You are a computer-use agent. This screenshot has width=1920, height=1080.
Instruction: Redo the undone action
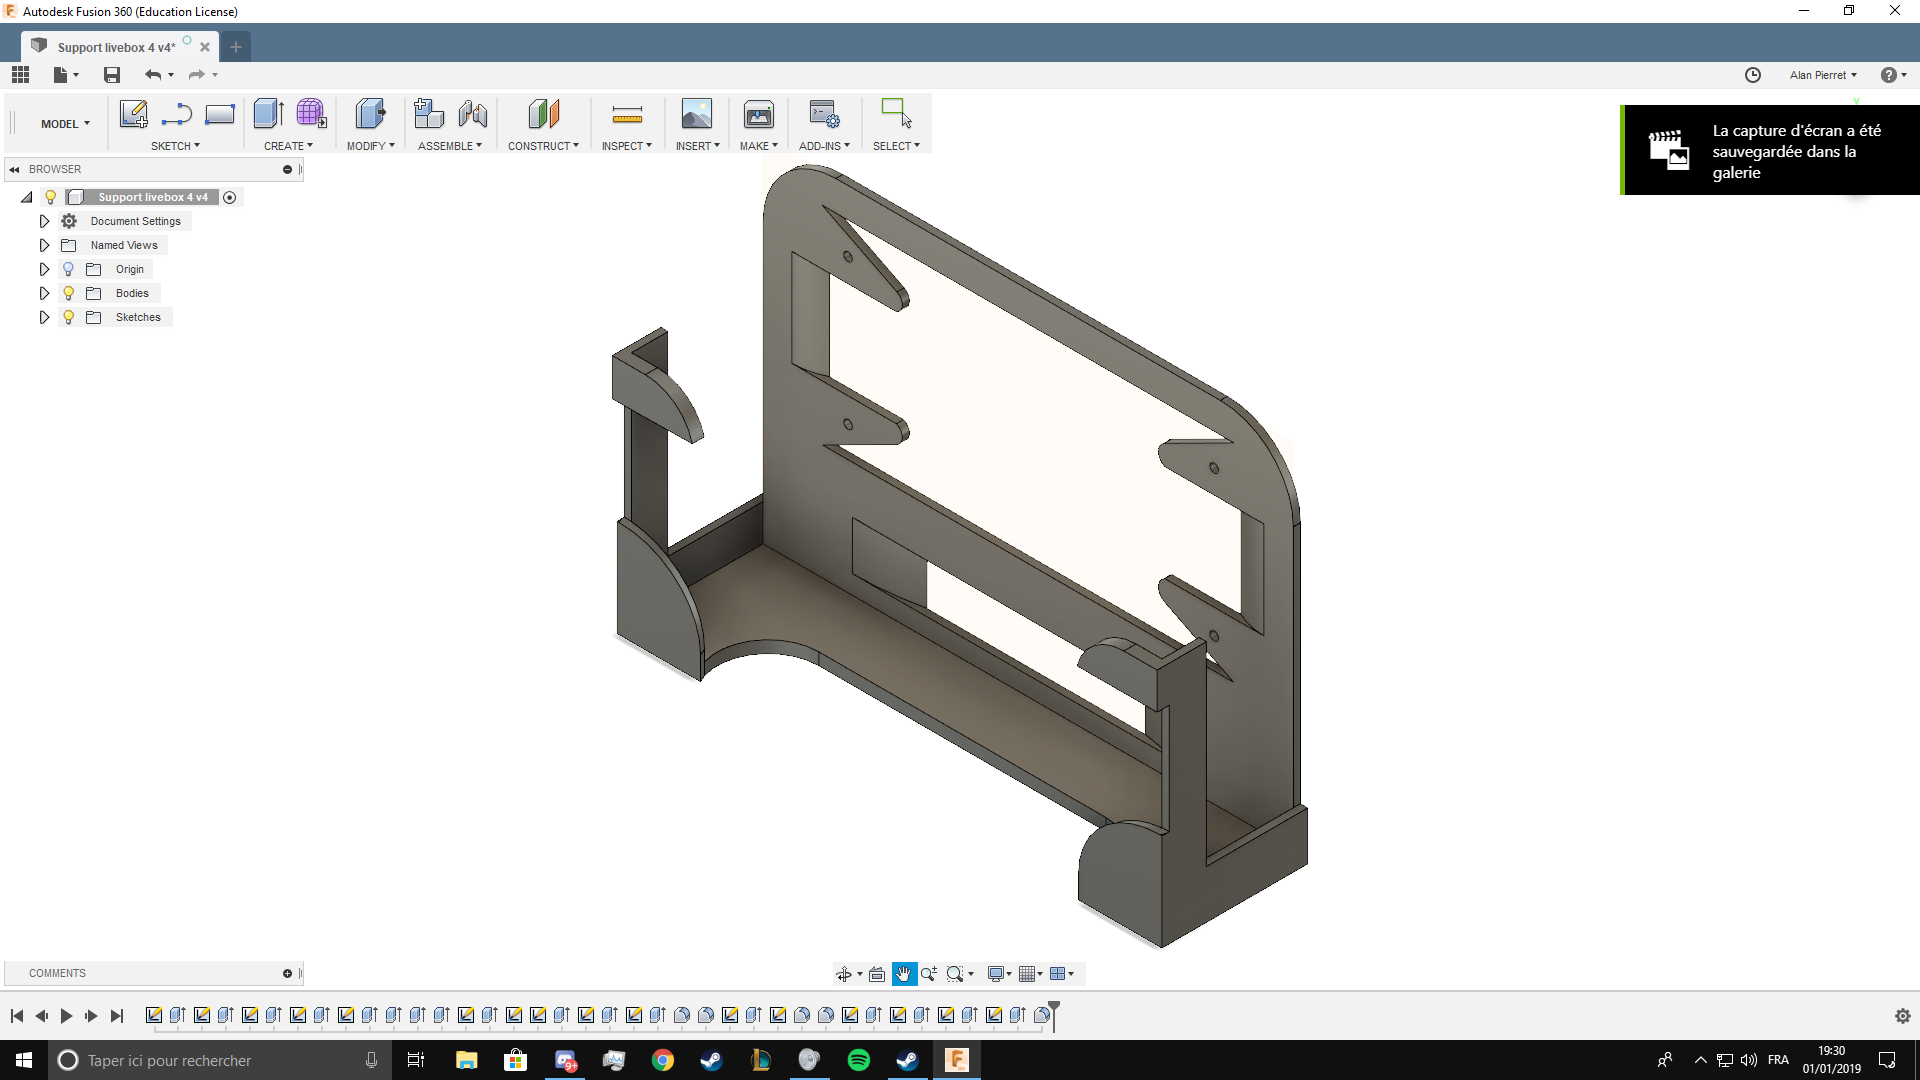197,75
